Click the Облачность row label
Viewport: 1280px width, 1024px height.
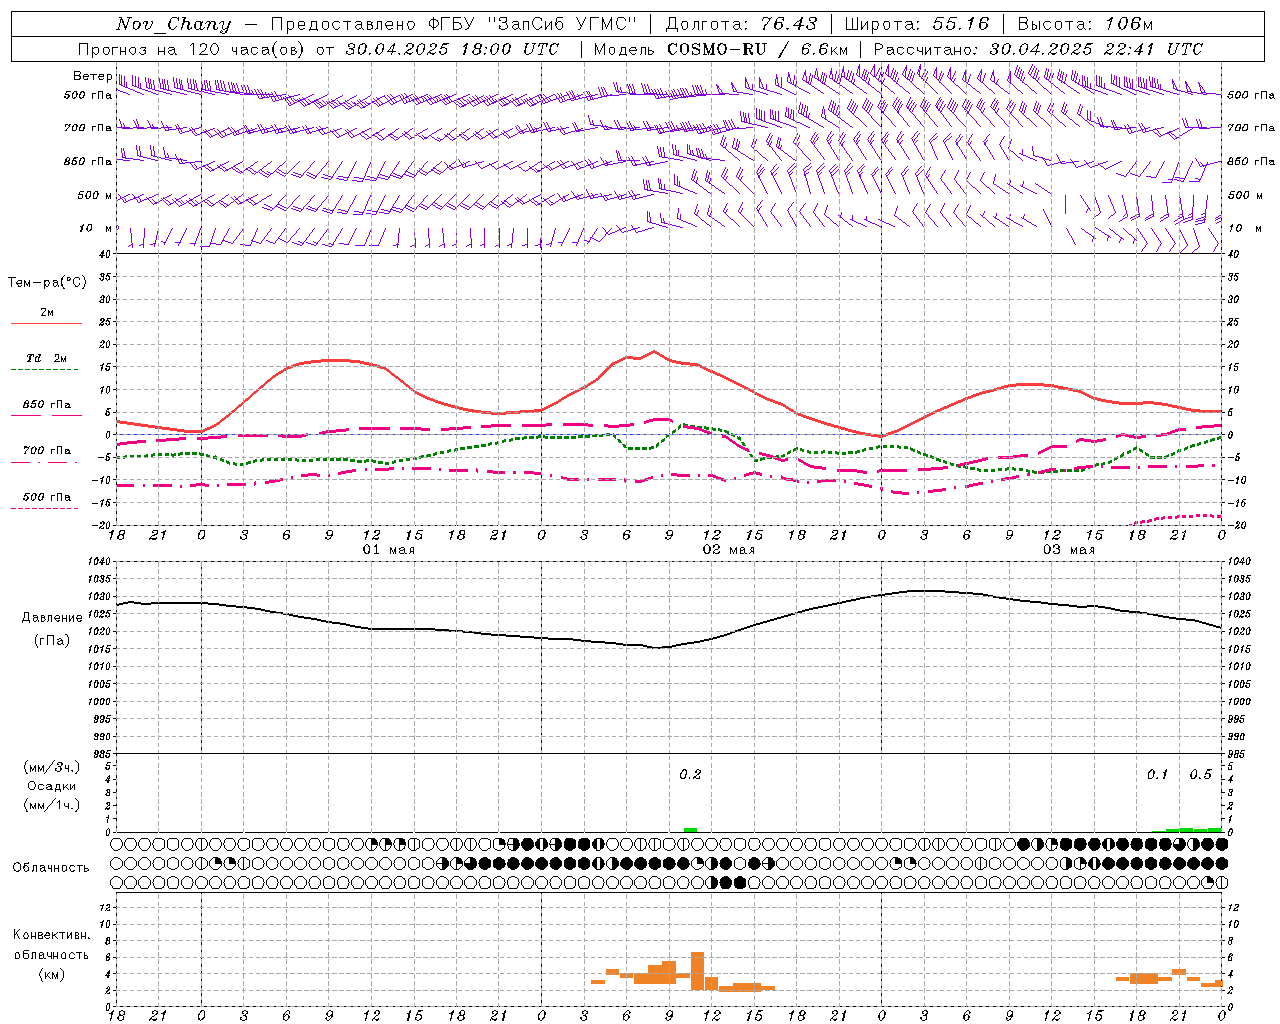click(51, 867)
